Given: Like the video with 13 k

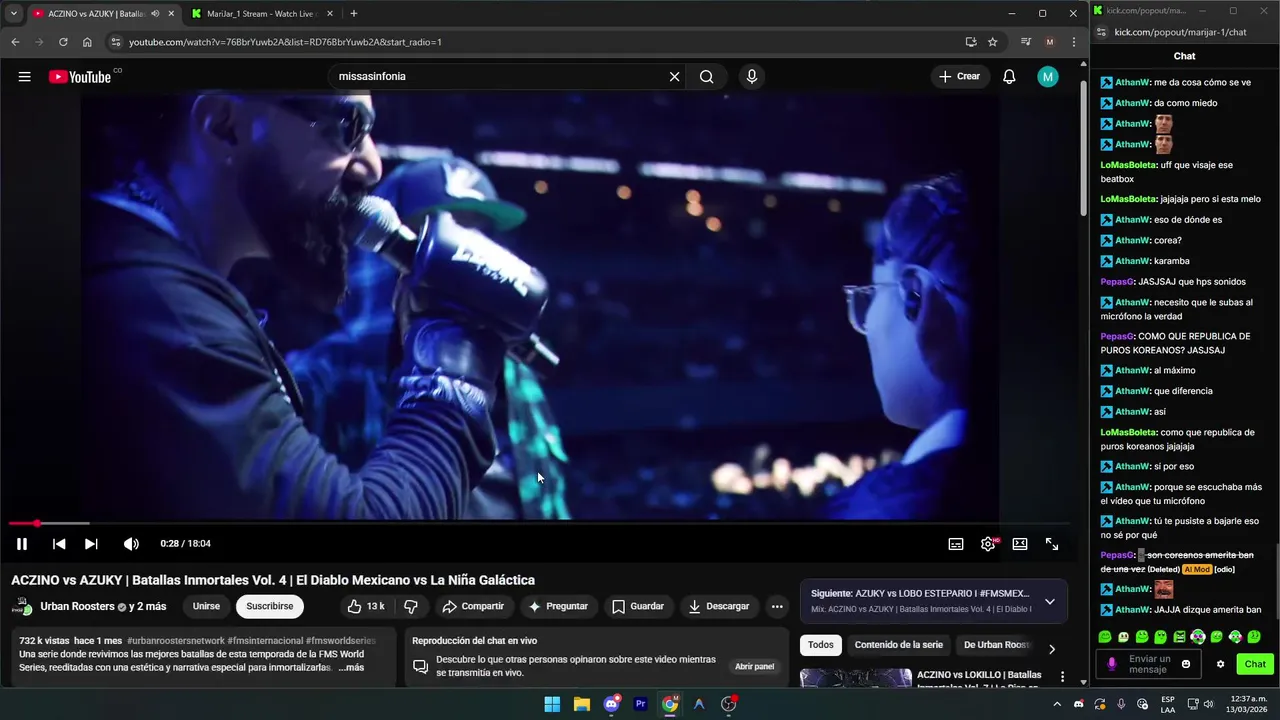Looking at the screenshot, I should coord(365,606).
